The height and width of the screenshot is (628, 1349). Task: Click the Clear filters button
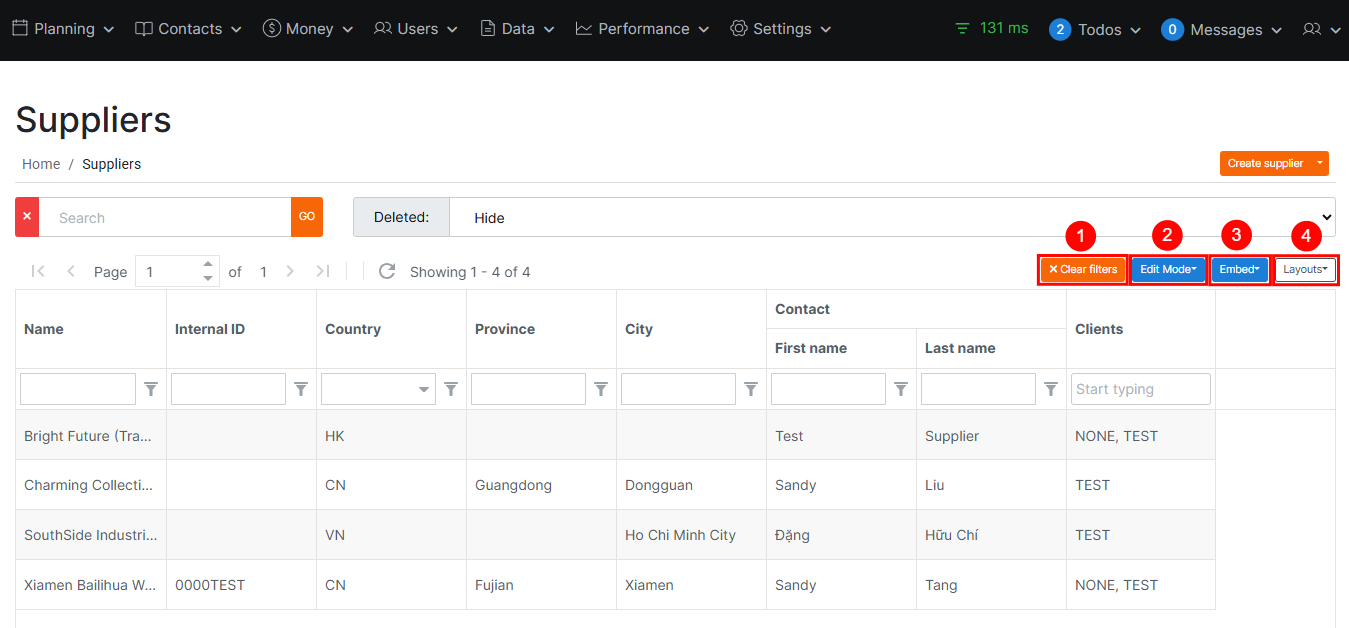[x=1083, y=270]
